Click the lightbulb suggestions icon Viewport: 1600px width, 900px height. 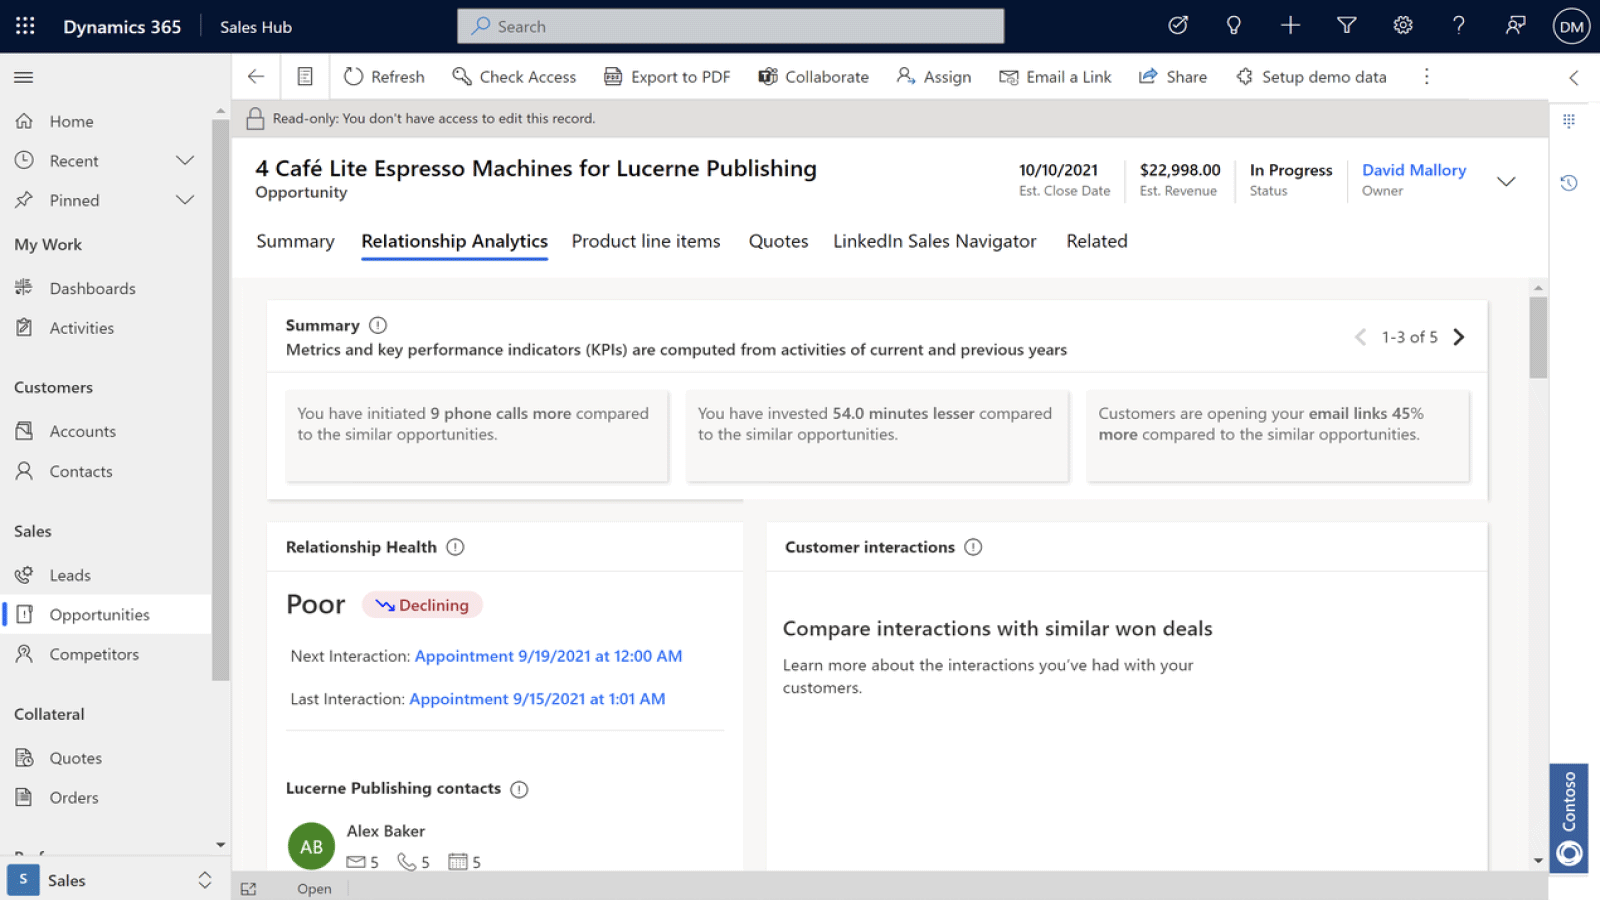[x=1234, y=25]
